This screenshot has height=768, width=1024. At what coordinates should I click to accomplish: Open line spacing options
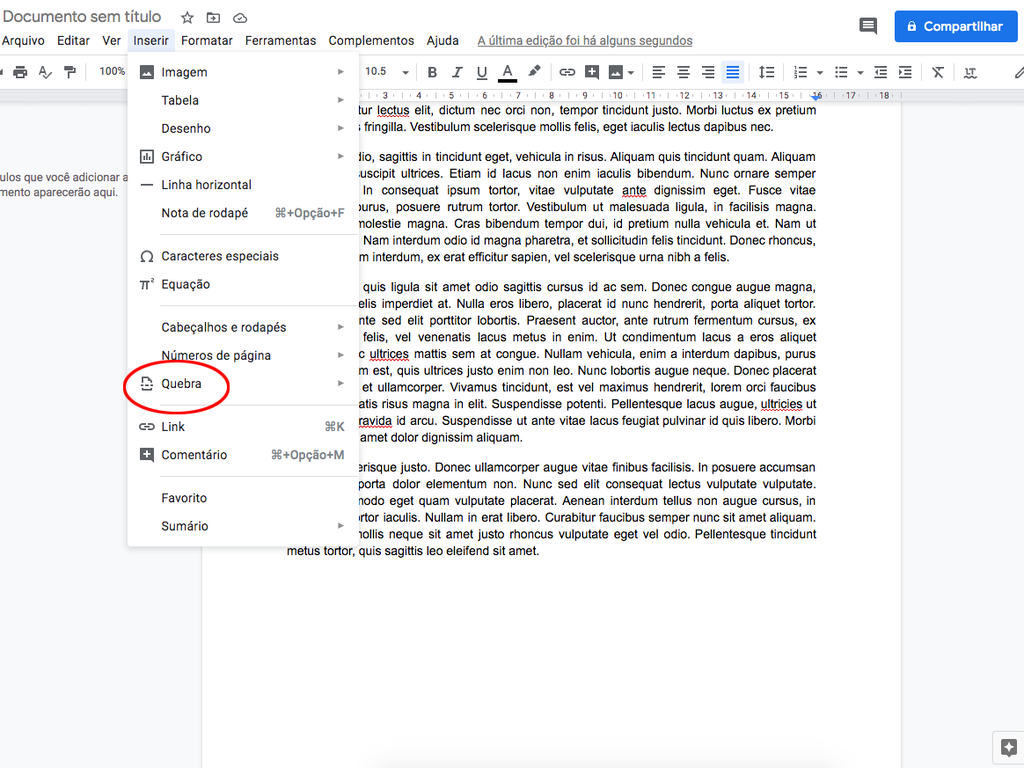point(766,72)
